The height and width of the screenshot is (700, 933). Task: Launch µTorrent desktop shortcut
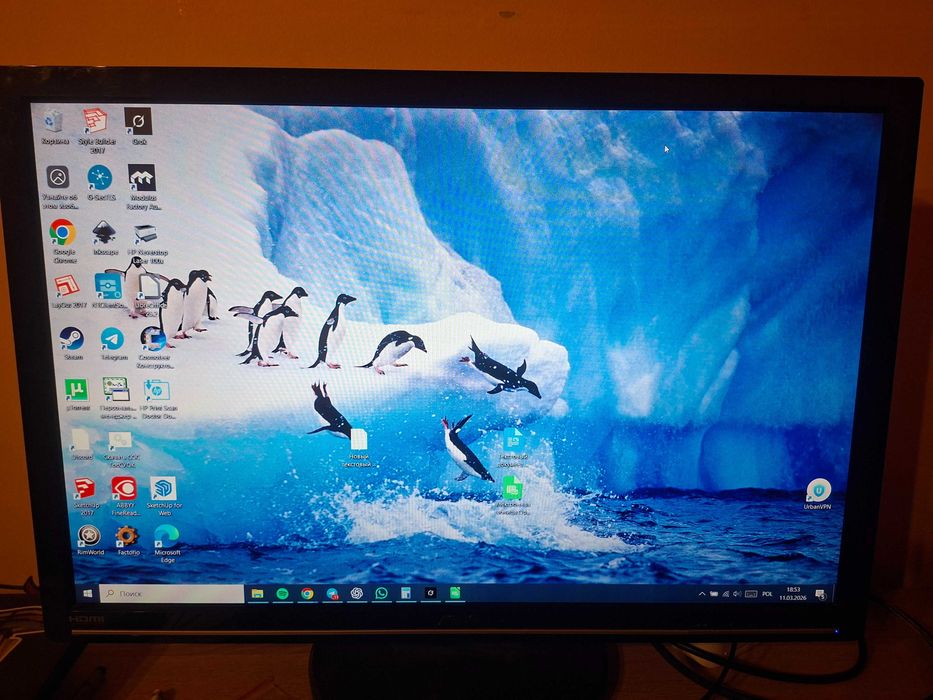tap(77, 395)
